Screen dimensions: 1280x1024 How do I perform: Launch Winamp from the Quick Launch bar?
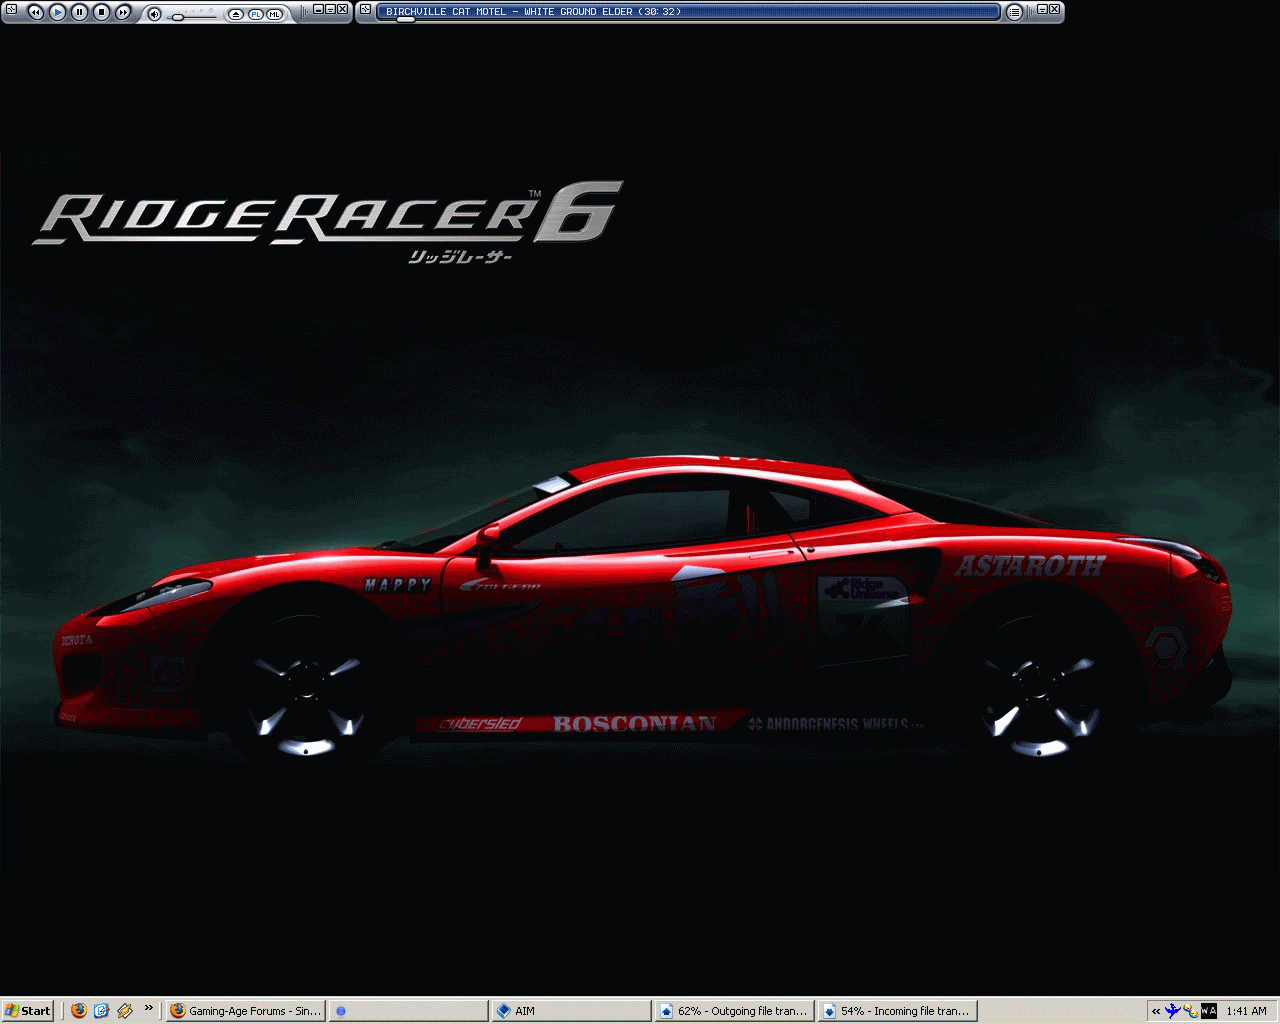pos(124,1011)
